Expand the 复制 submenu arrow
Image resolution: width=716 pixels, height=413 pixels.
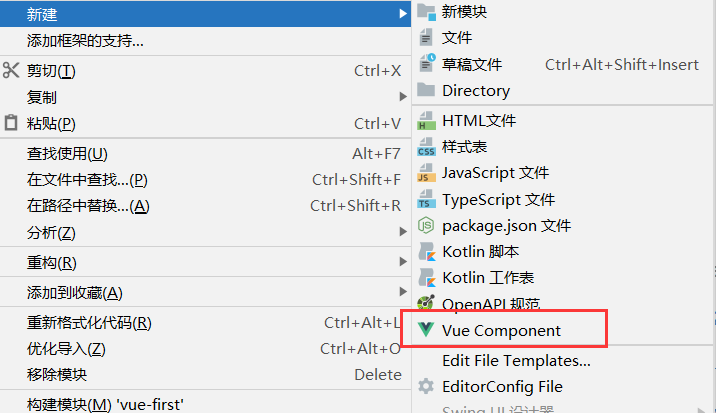click(x=402, y=96)
